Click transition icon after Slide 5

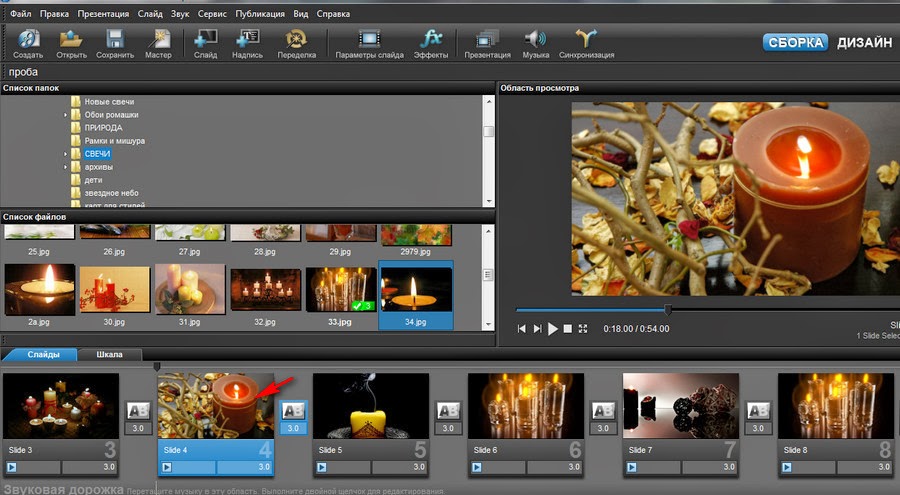click(x=448, y=411)
